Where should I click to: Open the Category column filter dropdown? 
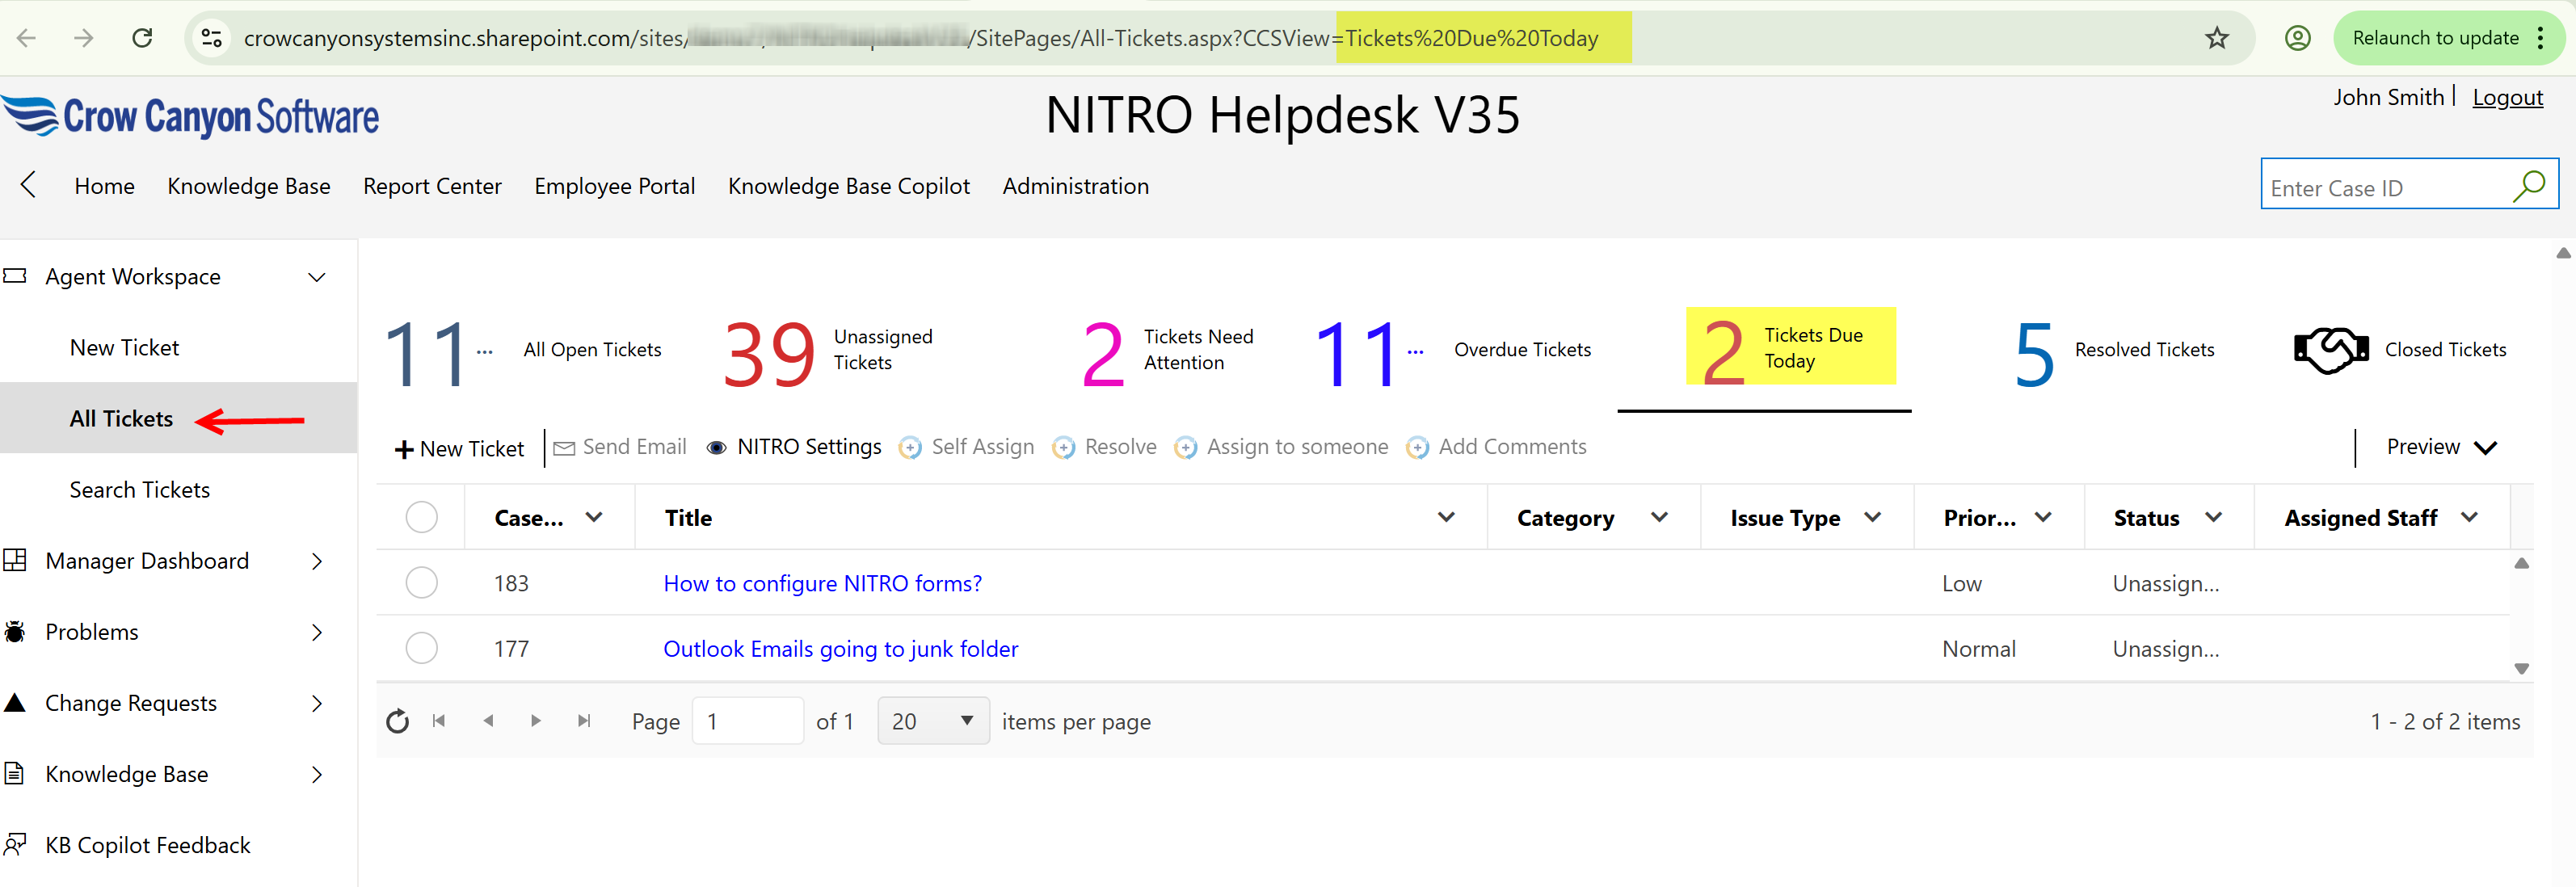(x=1660, y=517)
